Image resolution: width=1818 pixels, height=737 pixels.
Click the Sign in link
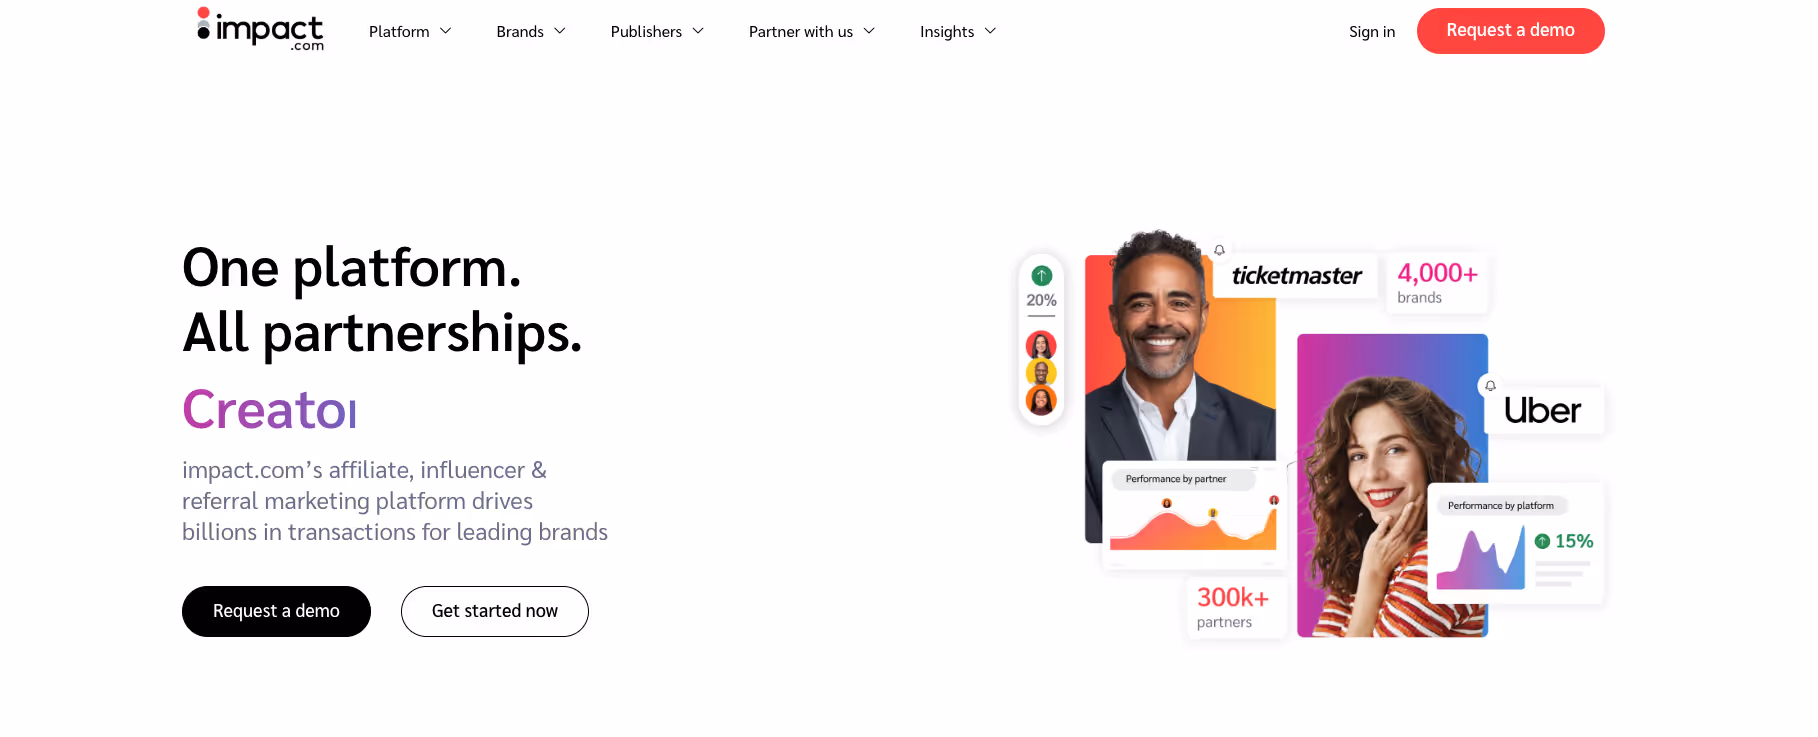click(x=1371, y=31)
